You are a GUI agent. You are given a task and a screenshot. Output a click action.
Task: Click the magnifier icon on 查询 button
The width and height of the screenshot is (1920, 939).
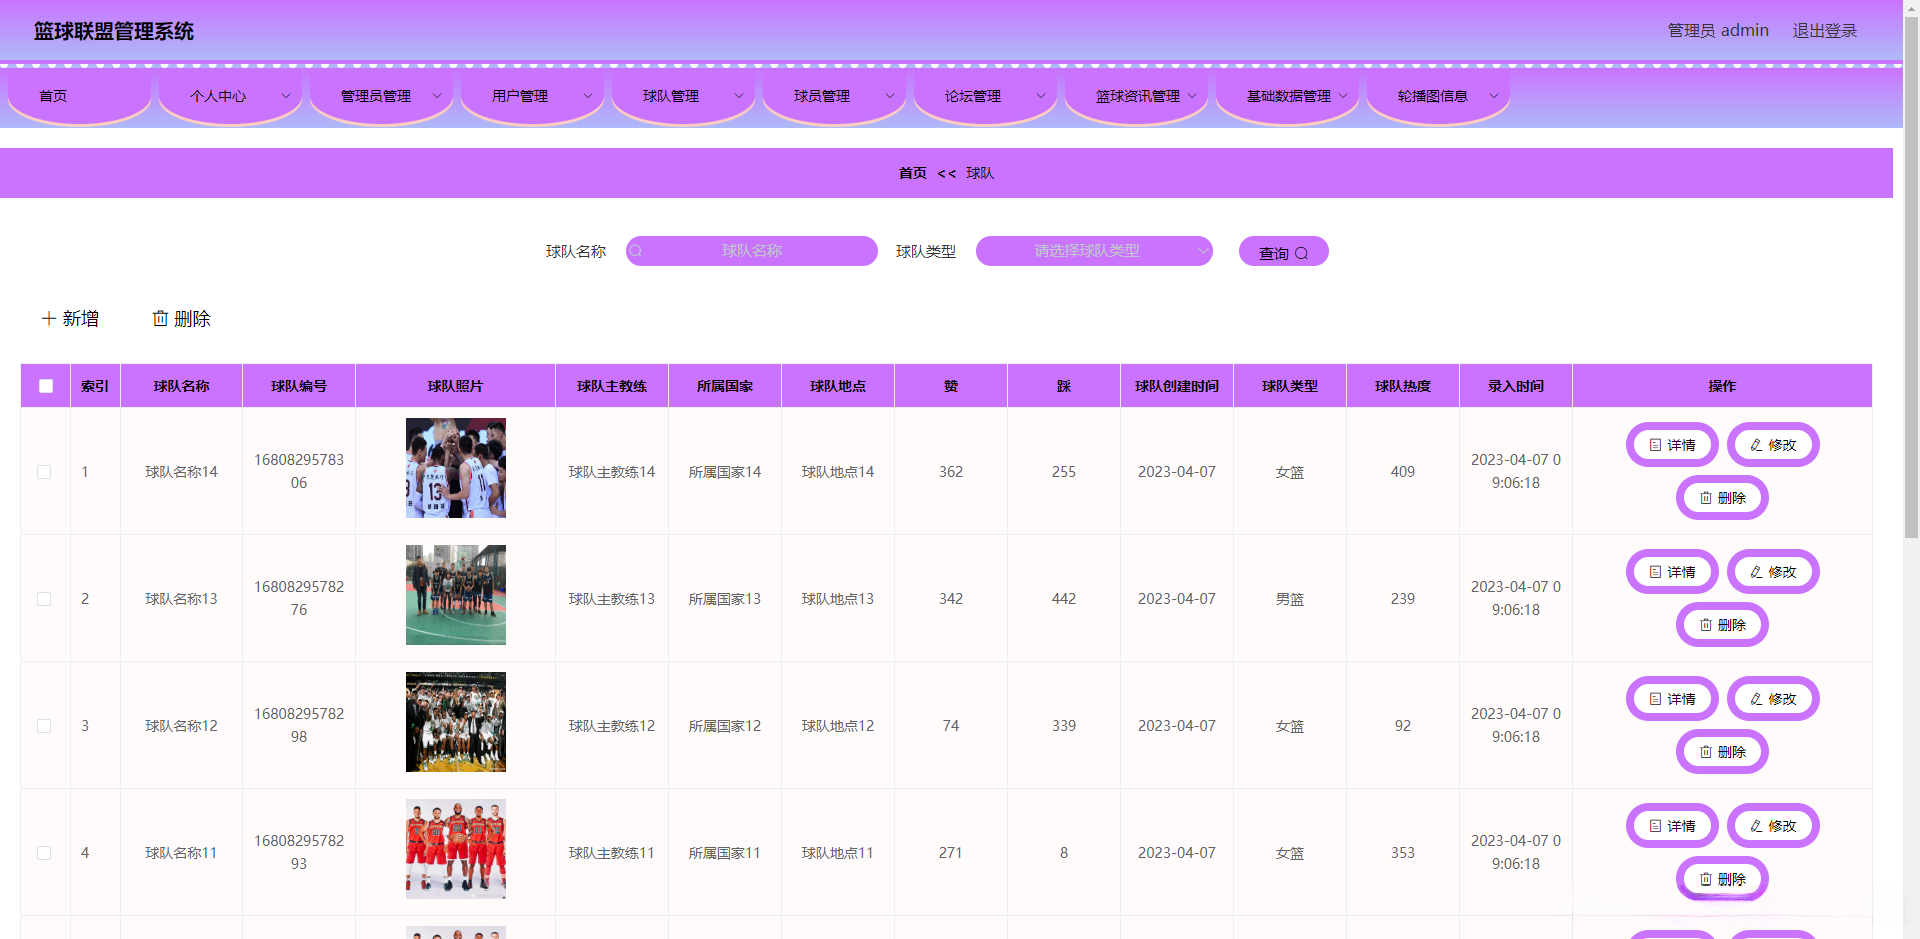pyautogui.click(x=1301, y=254)
